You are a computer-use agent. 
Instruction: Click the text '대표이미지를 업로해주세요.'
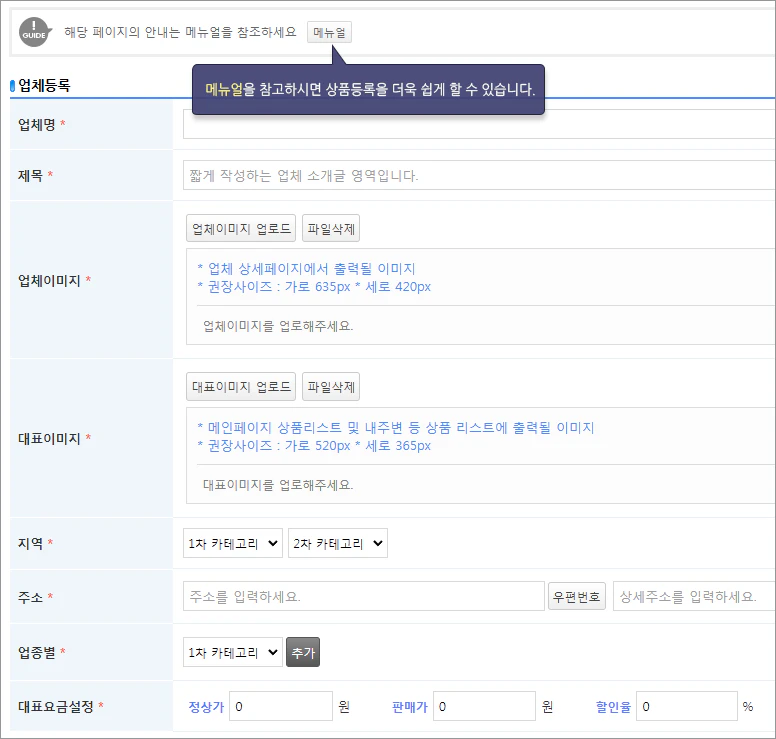[278, 485]
